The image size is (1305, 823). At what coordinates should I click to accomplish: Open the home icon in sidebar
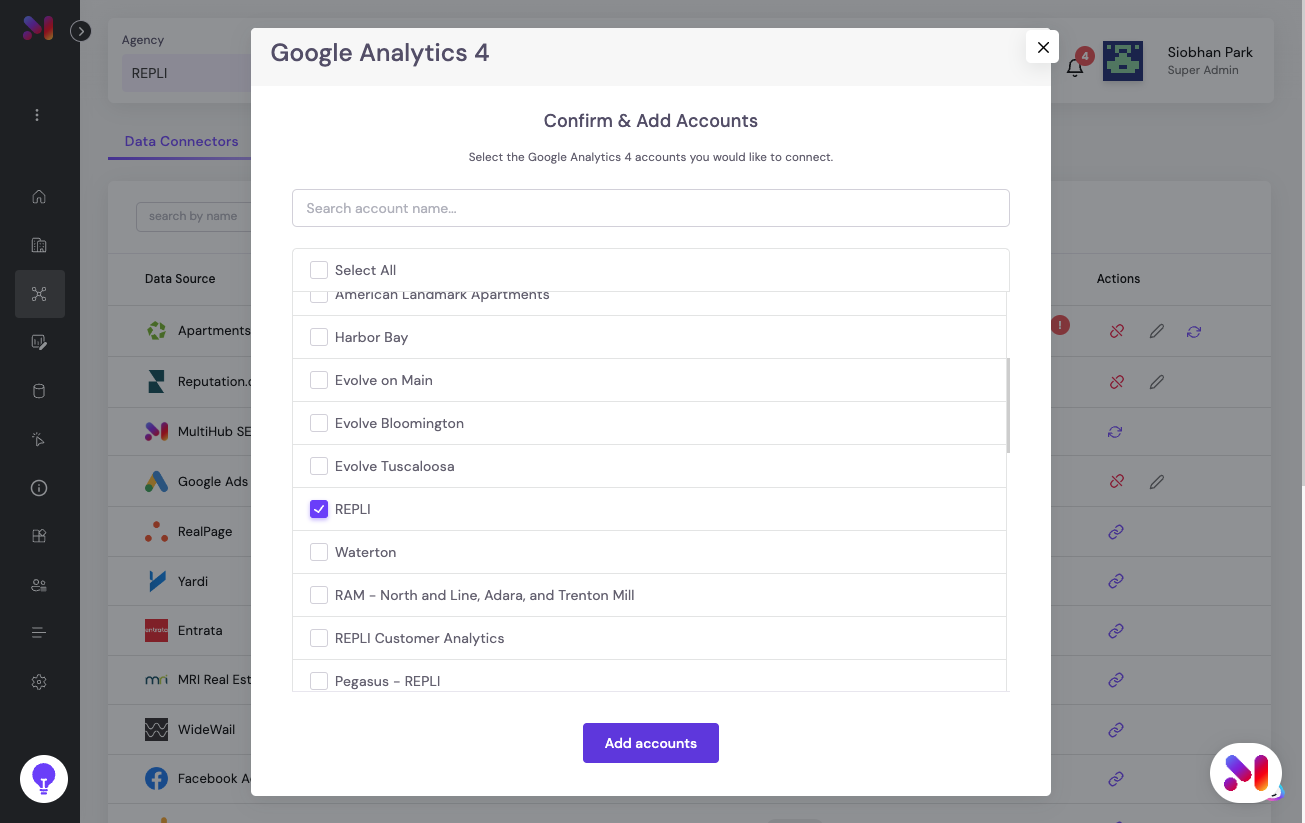39,196
